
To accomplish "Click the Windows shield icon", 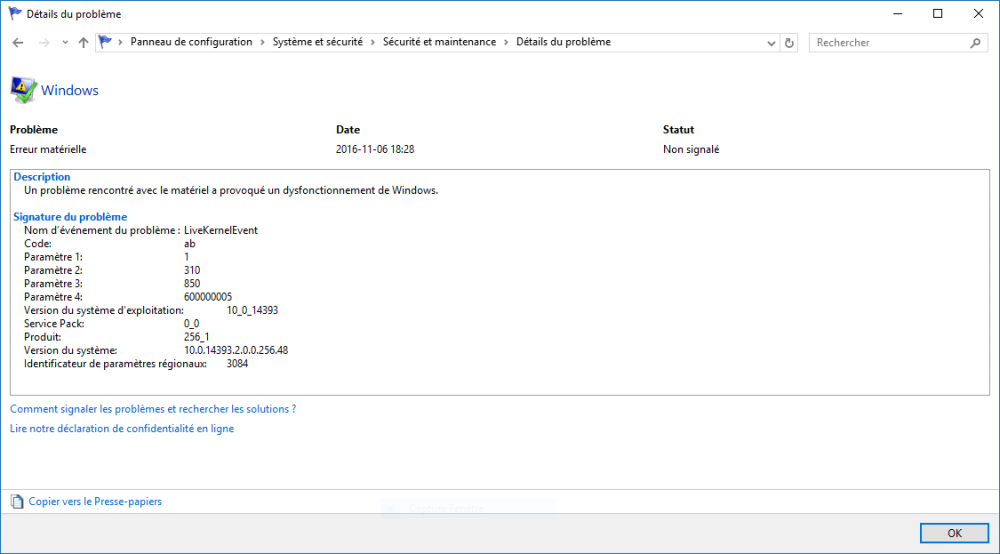I will click(x=23, y=90).
